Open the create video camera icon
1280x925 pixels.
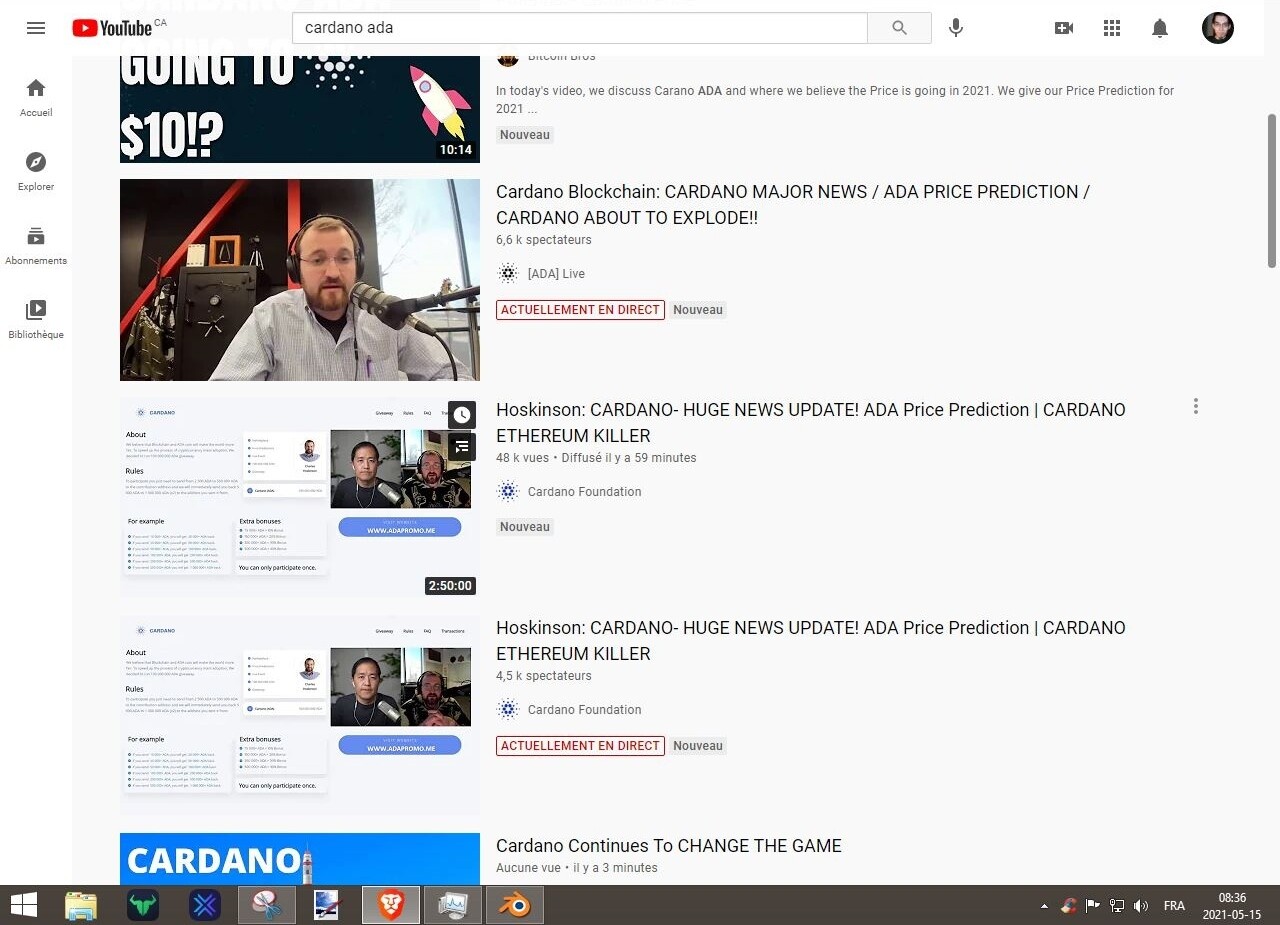point(1064,28)
